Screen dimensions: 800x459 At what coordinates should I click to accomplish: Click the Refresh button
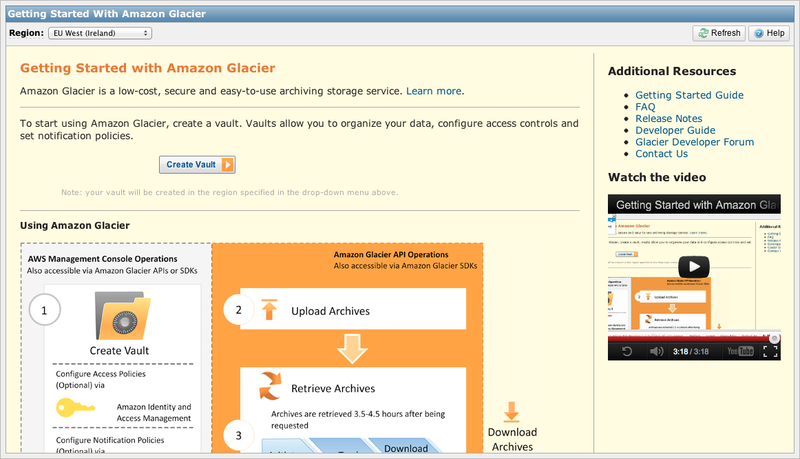click(719, 33)
